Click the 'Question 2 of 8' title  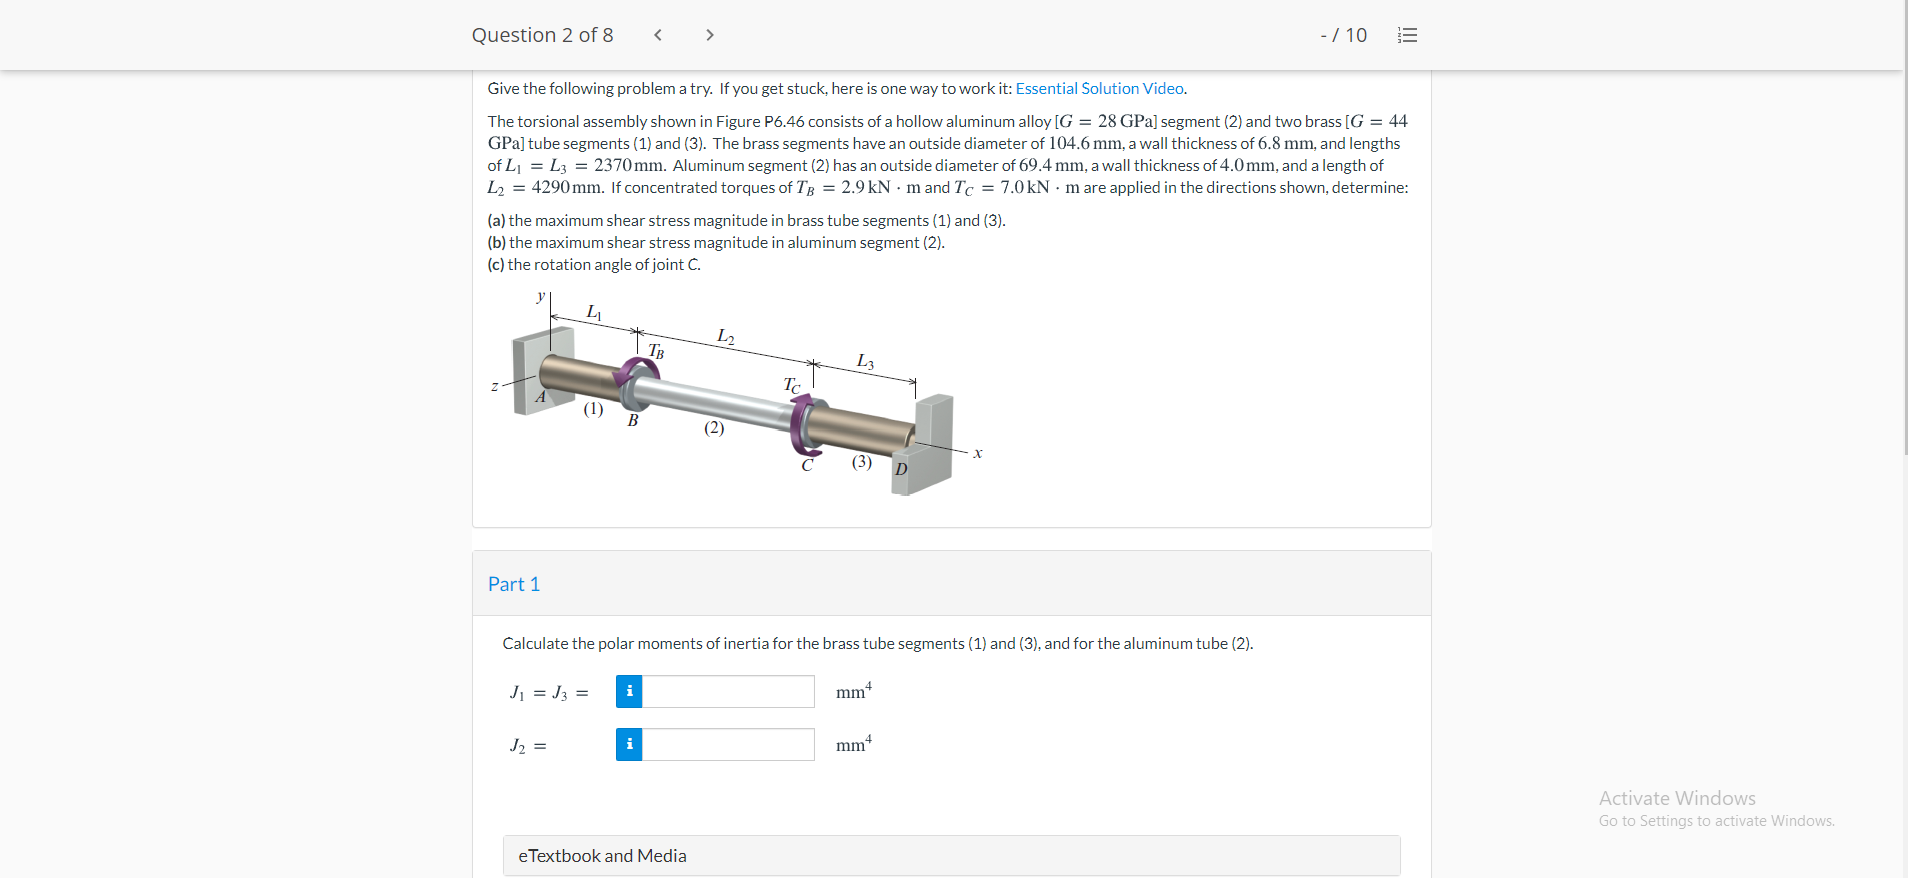[x=542, y=35]
